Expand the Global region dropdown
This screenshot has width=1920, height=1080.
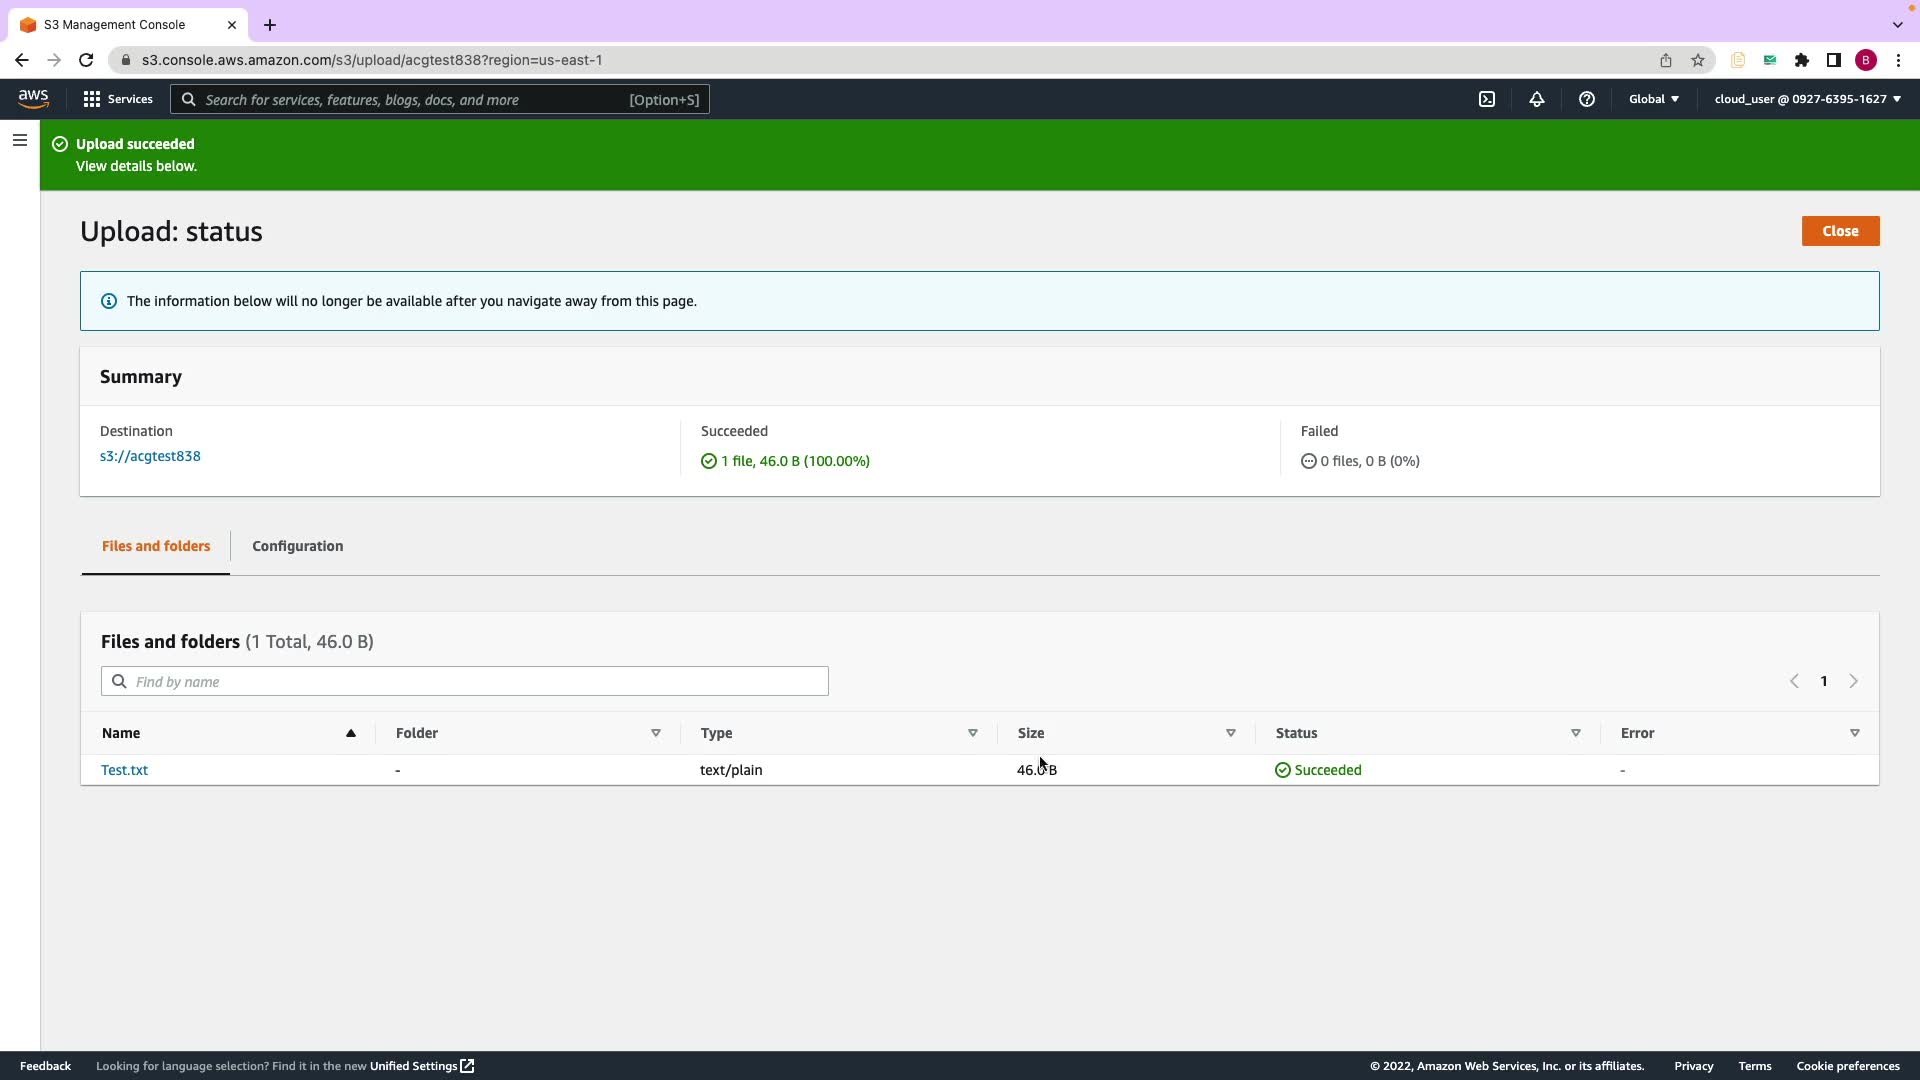[1654, 99]
